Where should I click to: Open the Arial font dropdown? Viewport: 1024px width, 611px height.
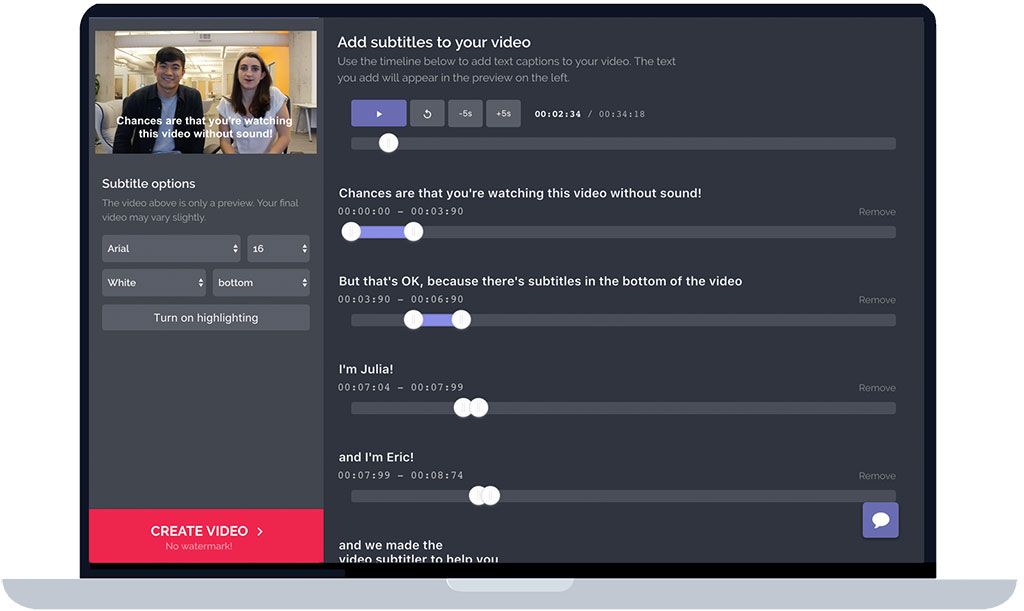tap(171, 248)
